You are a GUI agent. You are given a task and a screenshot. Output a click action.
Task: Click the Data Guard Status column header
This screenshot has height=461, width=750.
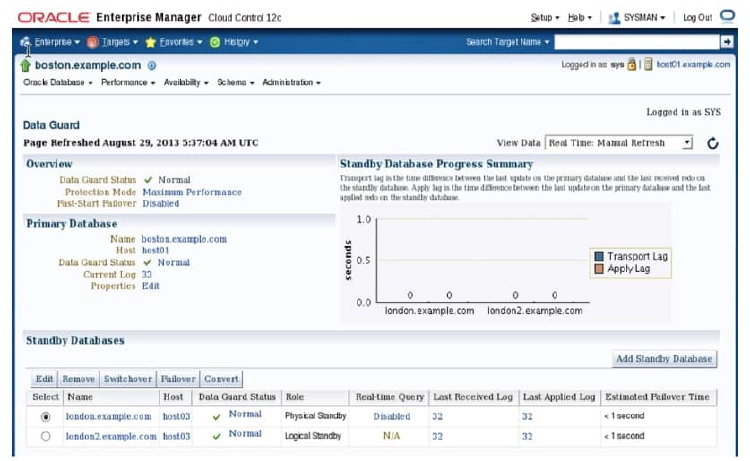[x=237, y=397]
